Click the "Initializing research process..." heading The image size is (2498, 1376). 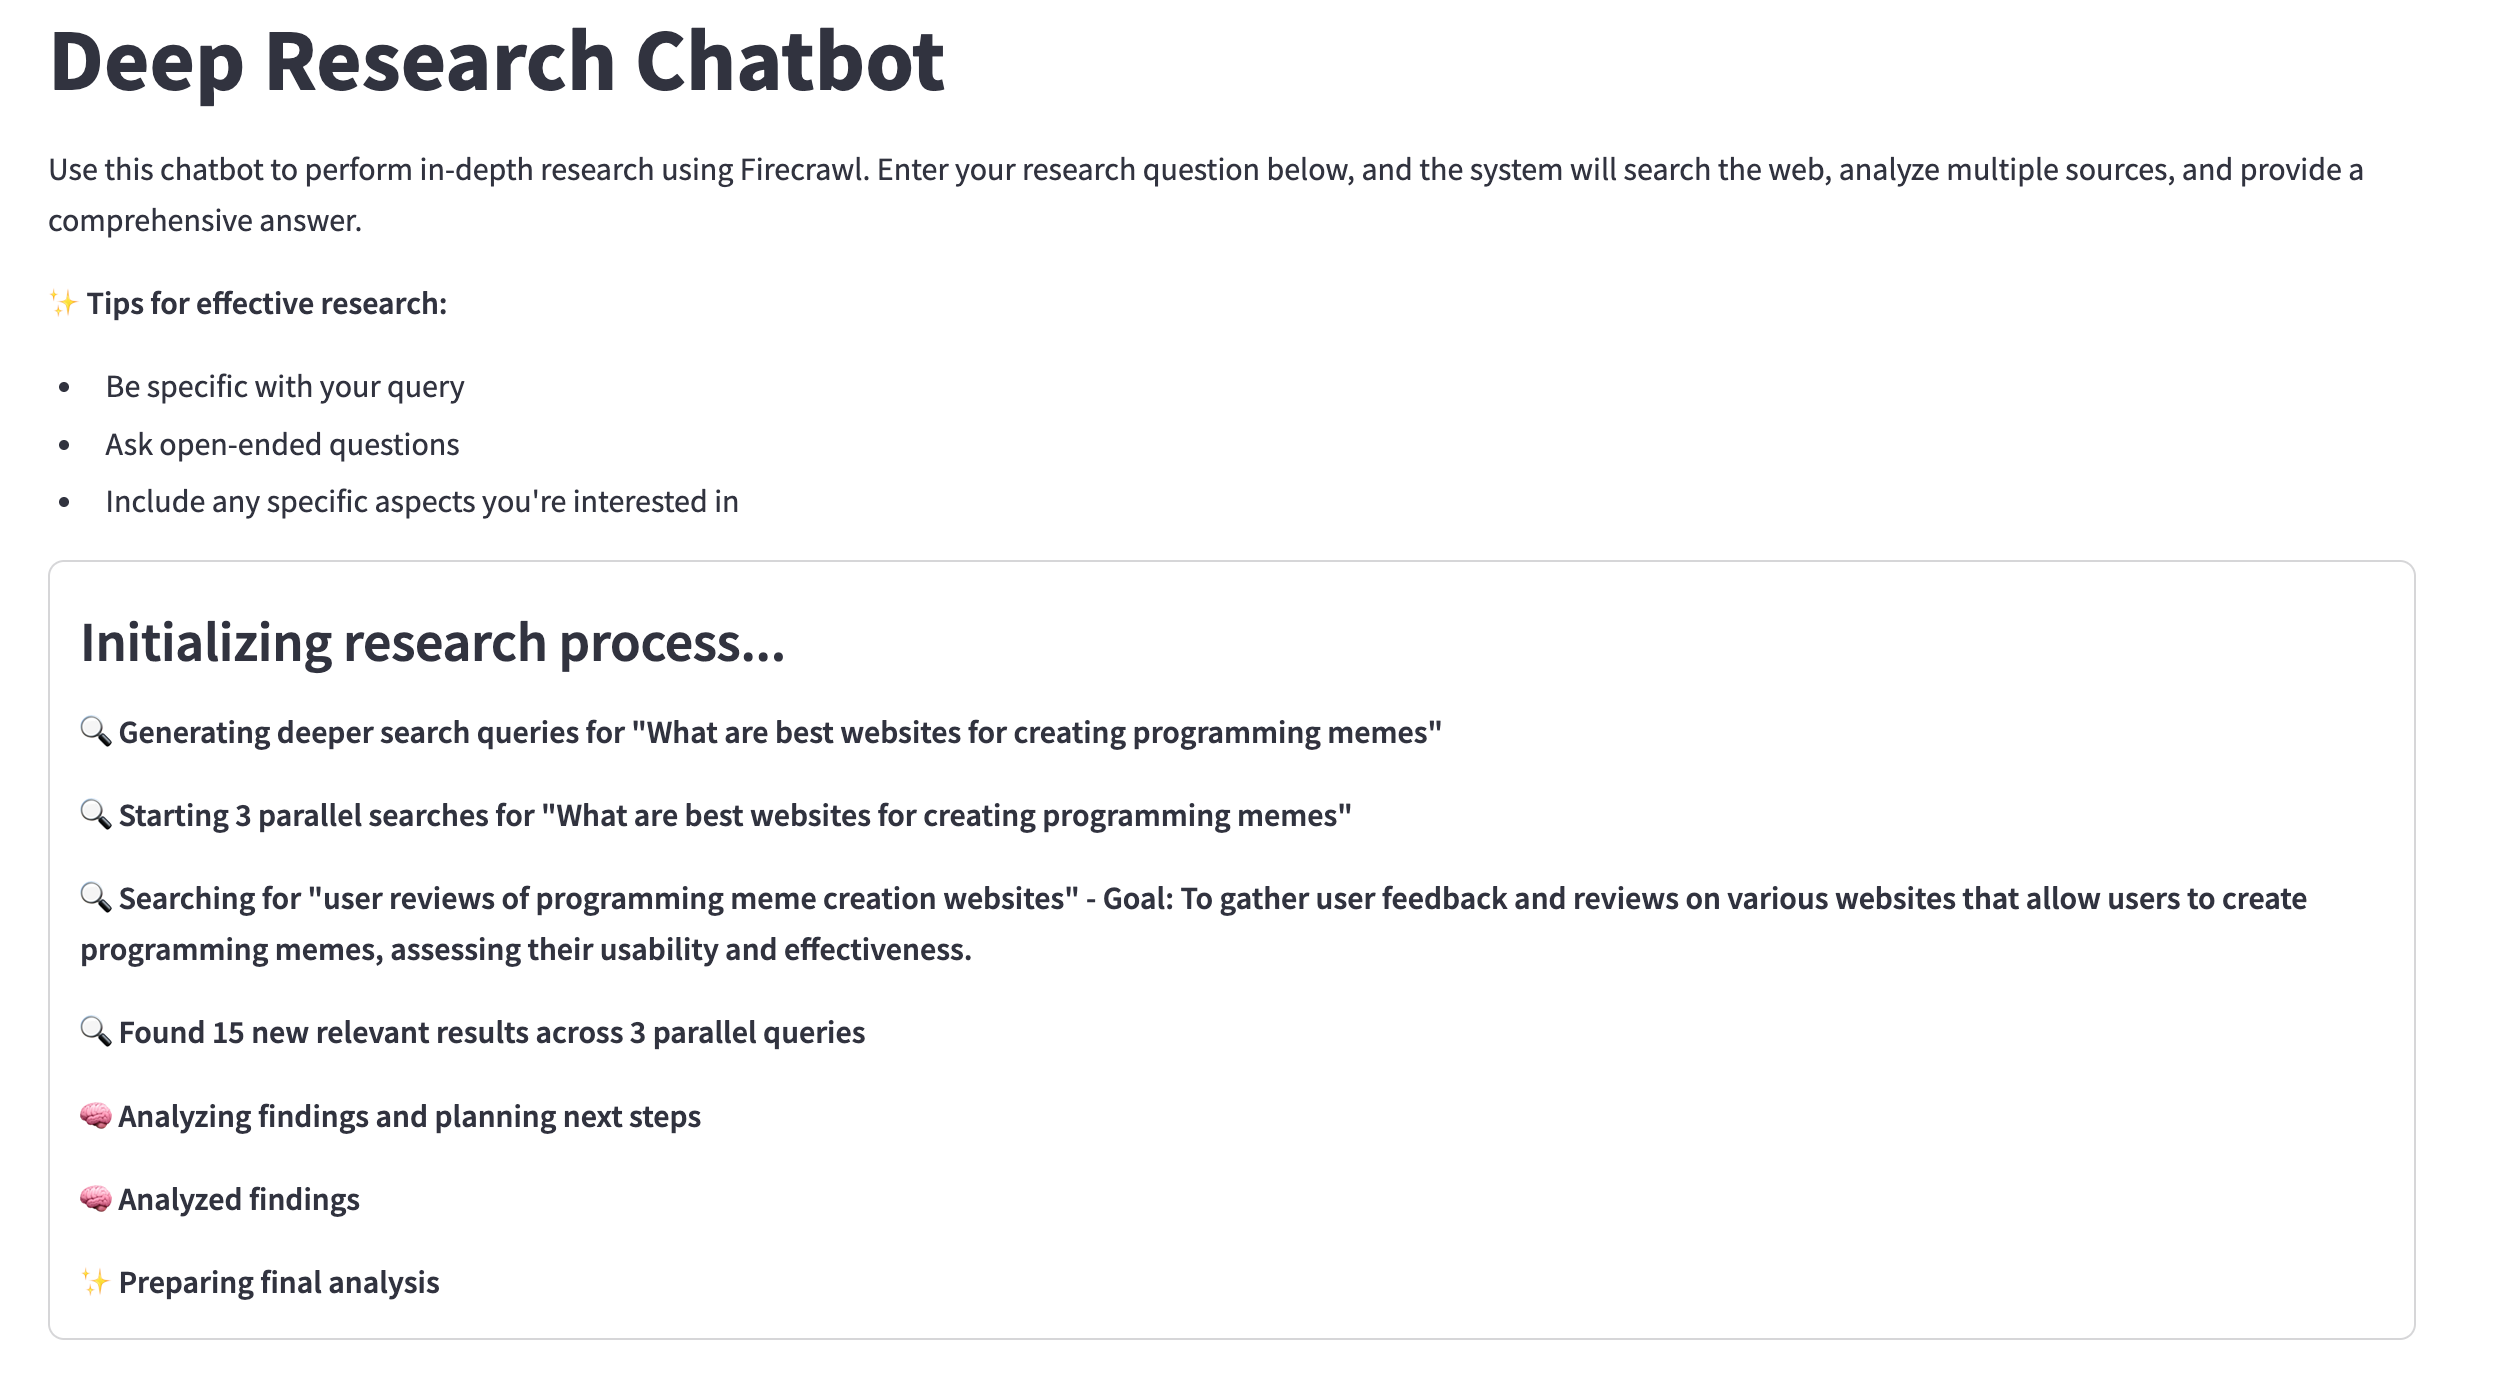432,642
